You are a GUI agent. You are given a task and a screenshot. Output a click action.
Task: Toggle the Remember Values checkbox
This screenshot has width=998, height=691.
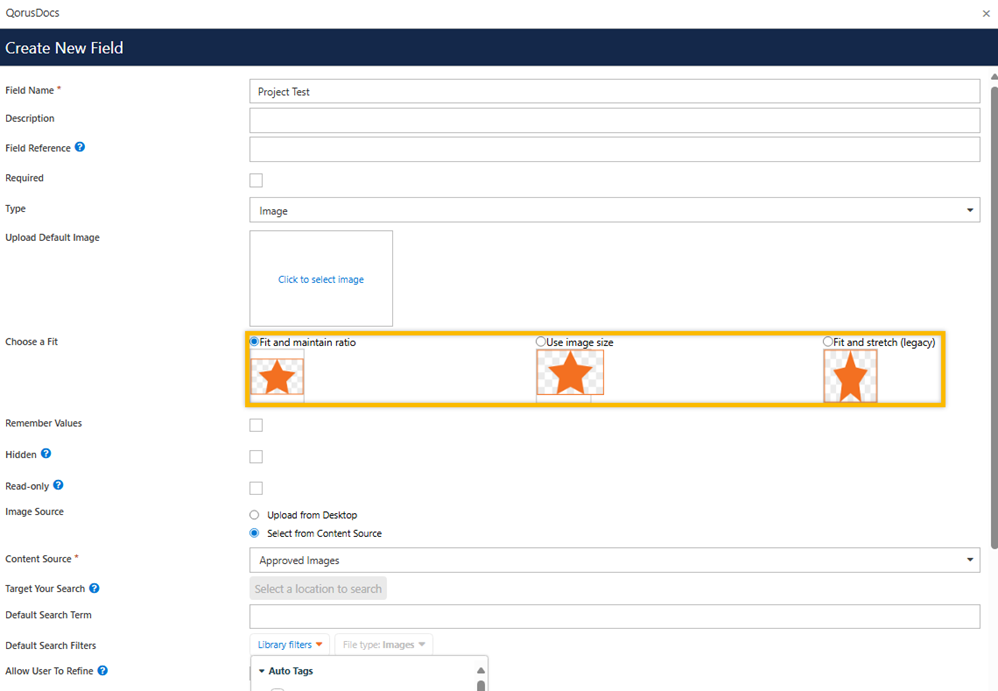[x=256, y=425]
